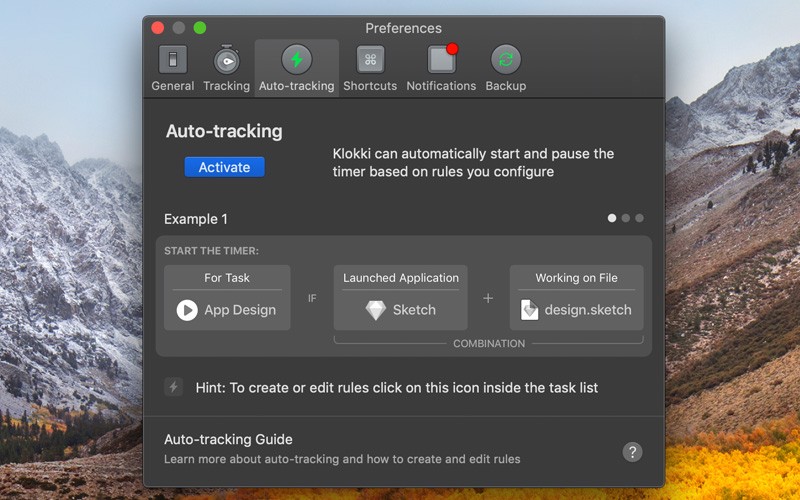Viewport: 800px width, 500px height.
Task: Click the 'App Design' task name
Action: (x=240, y=310)
